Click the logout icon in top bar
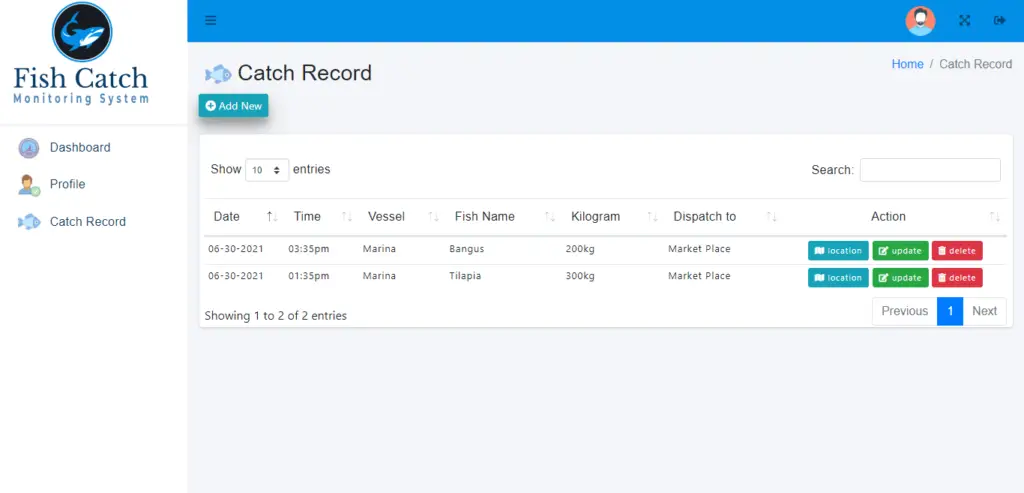 (999, 21)
